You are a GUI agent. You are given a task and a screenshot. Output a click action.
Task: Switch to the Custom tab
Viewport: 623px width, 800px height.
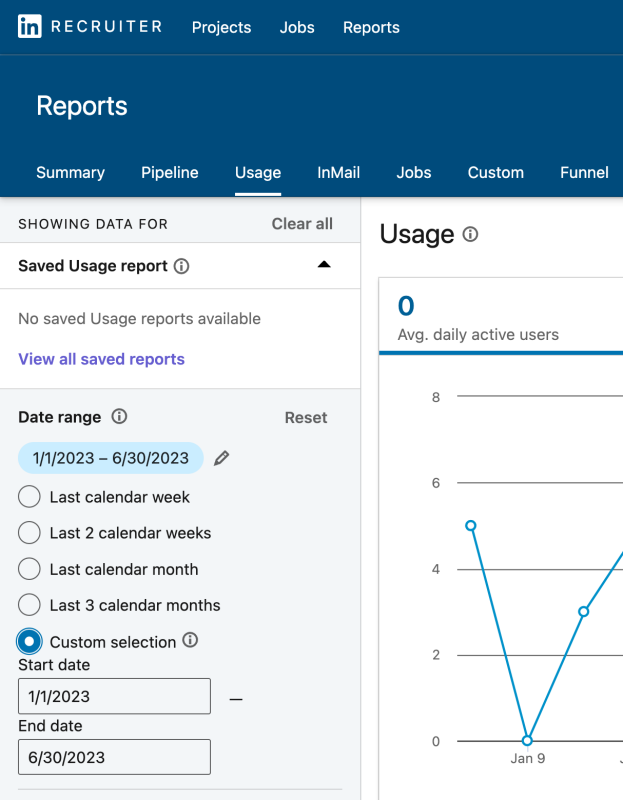pyautogui.click(x=495, y=172)
